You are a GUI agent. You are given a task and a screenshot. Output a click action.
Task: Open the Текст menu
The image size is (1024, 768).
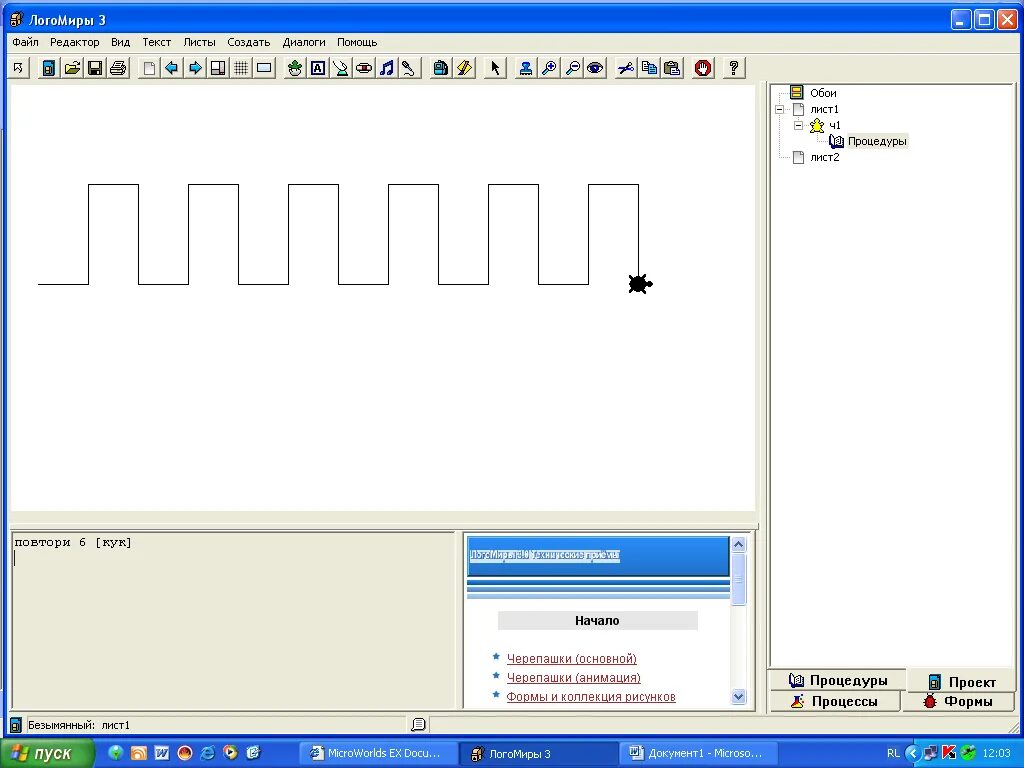pyautogui.click(x=157, y=42)
